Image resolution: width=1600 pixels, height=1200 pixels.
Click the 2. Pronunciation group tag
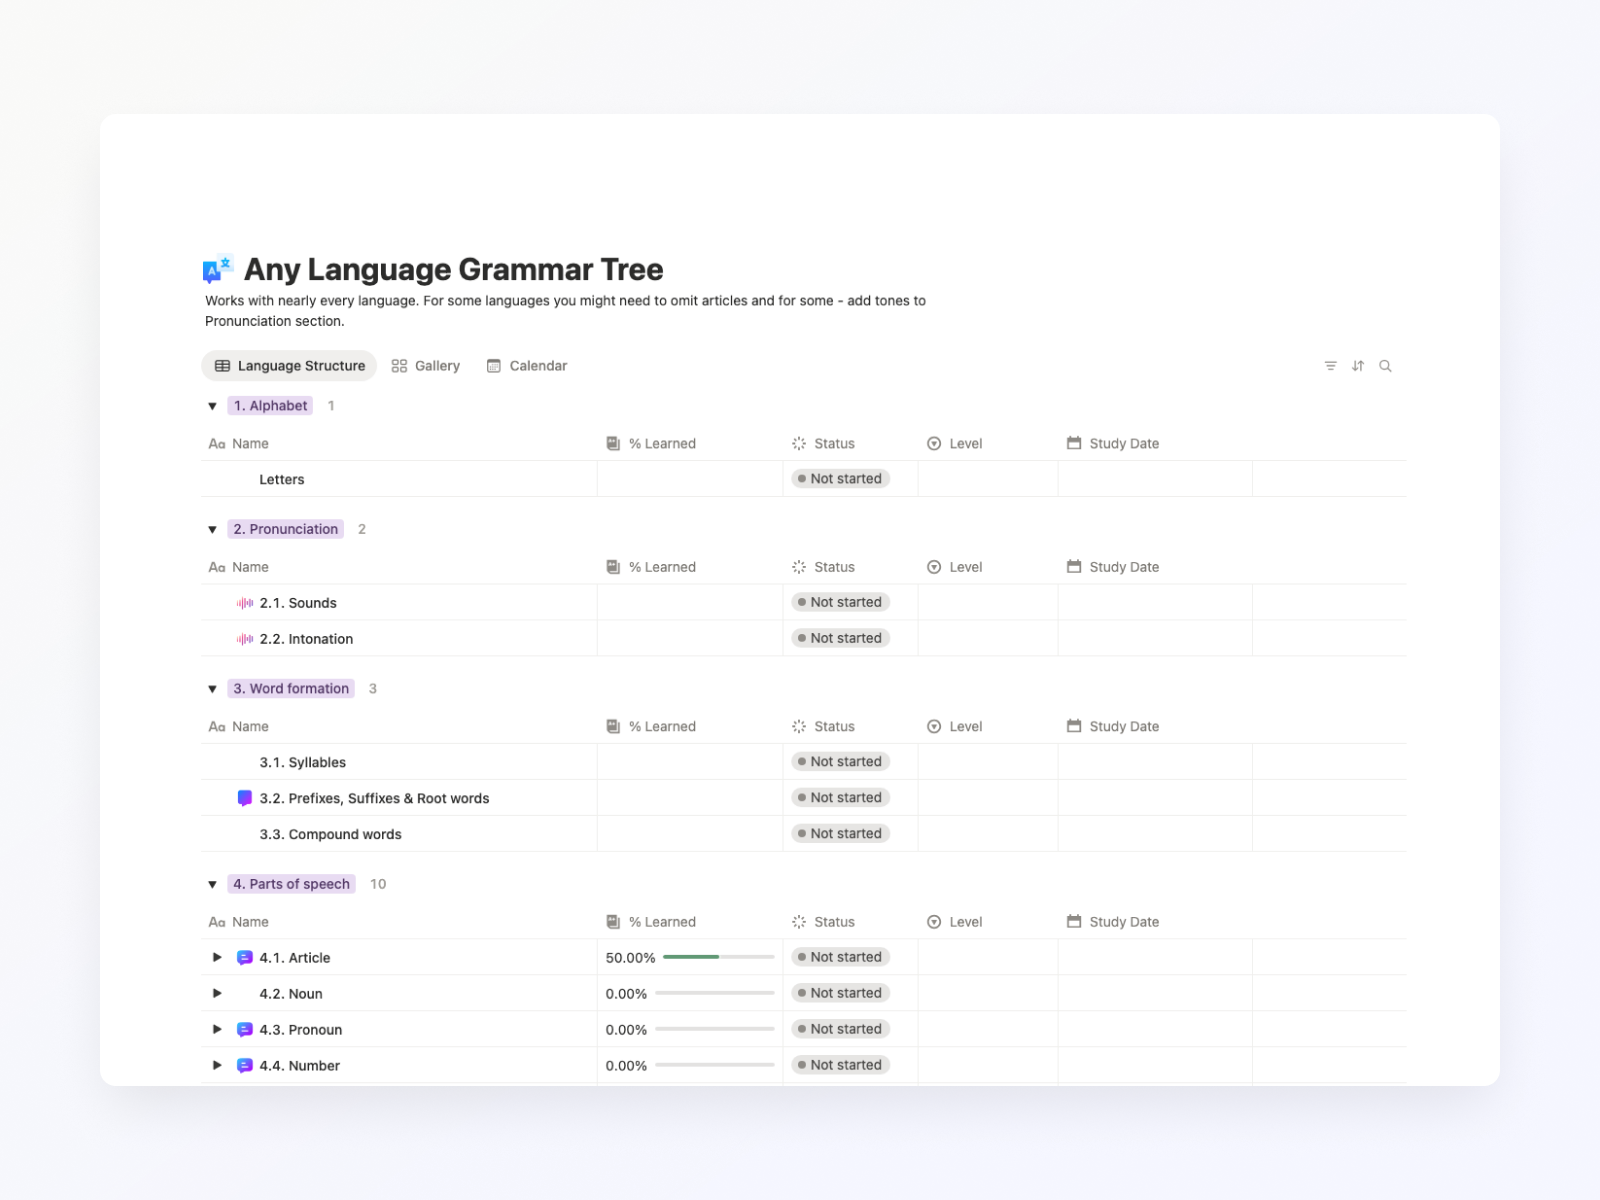click(286, 529)
